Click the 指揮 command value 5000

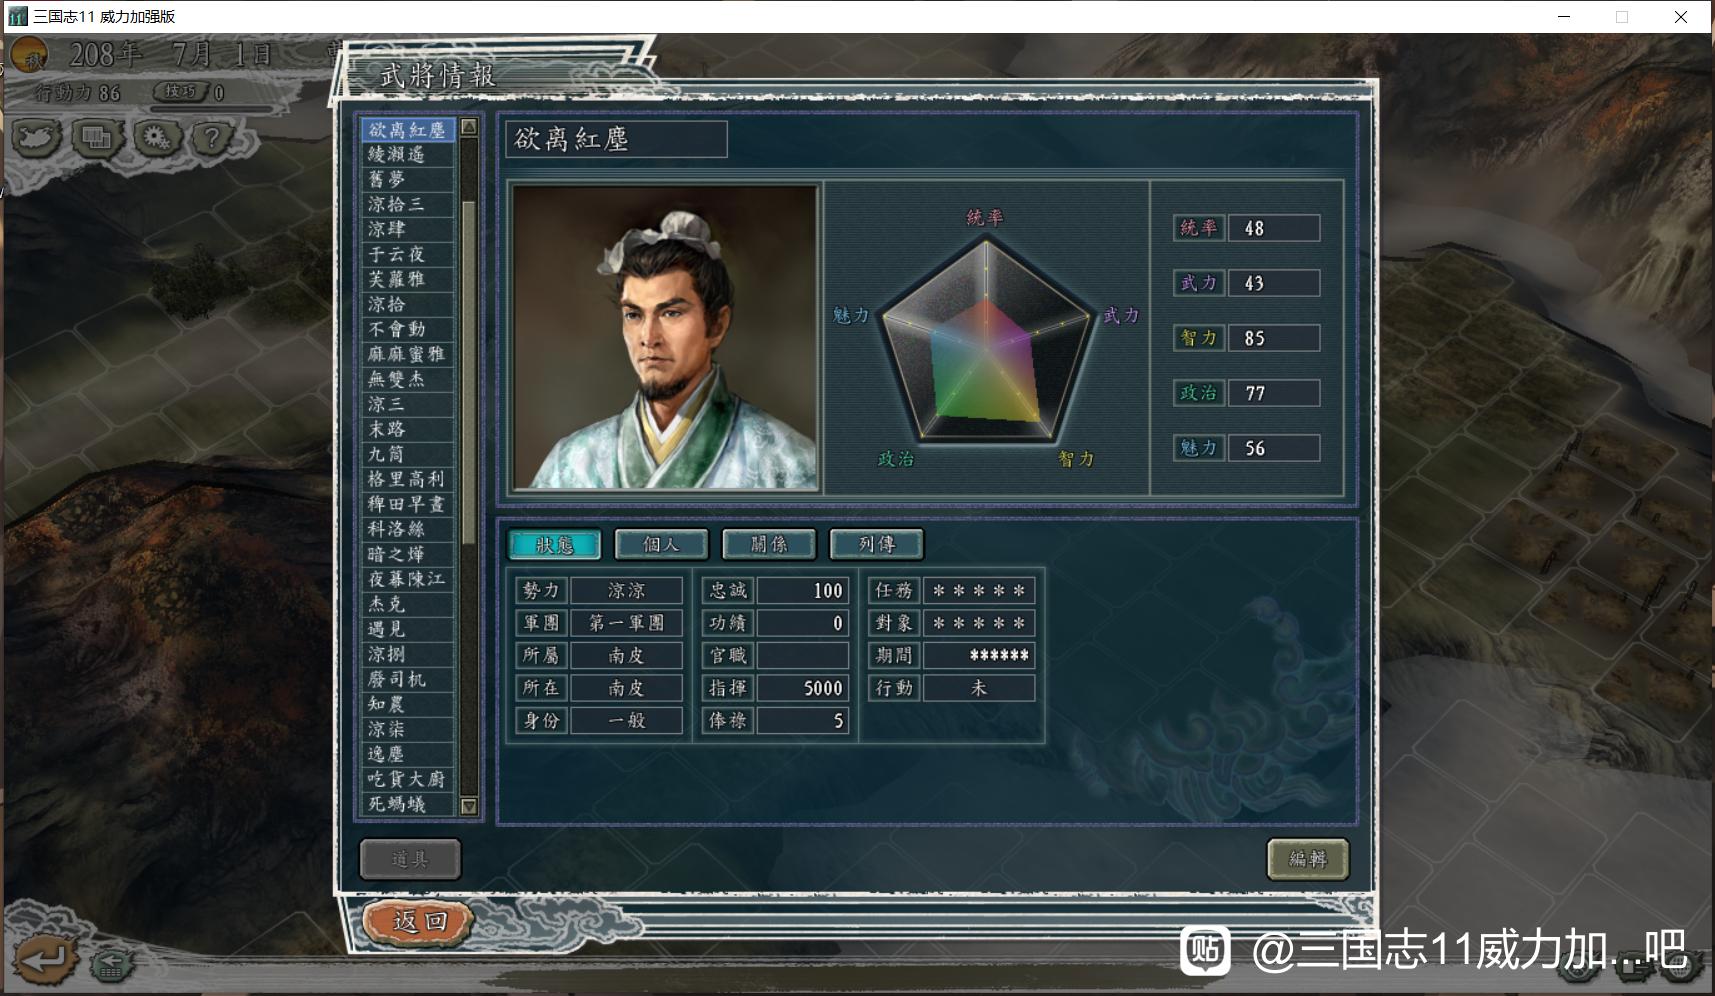click(803, 688)
